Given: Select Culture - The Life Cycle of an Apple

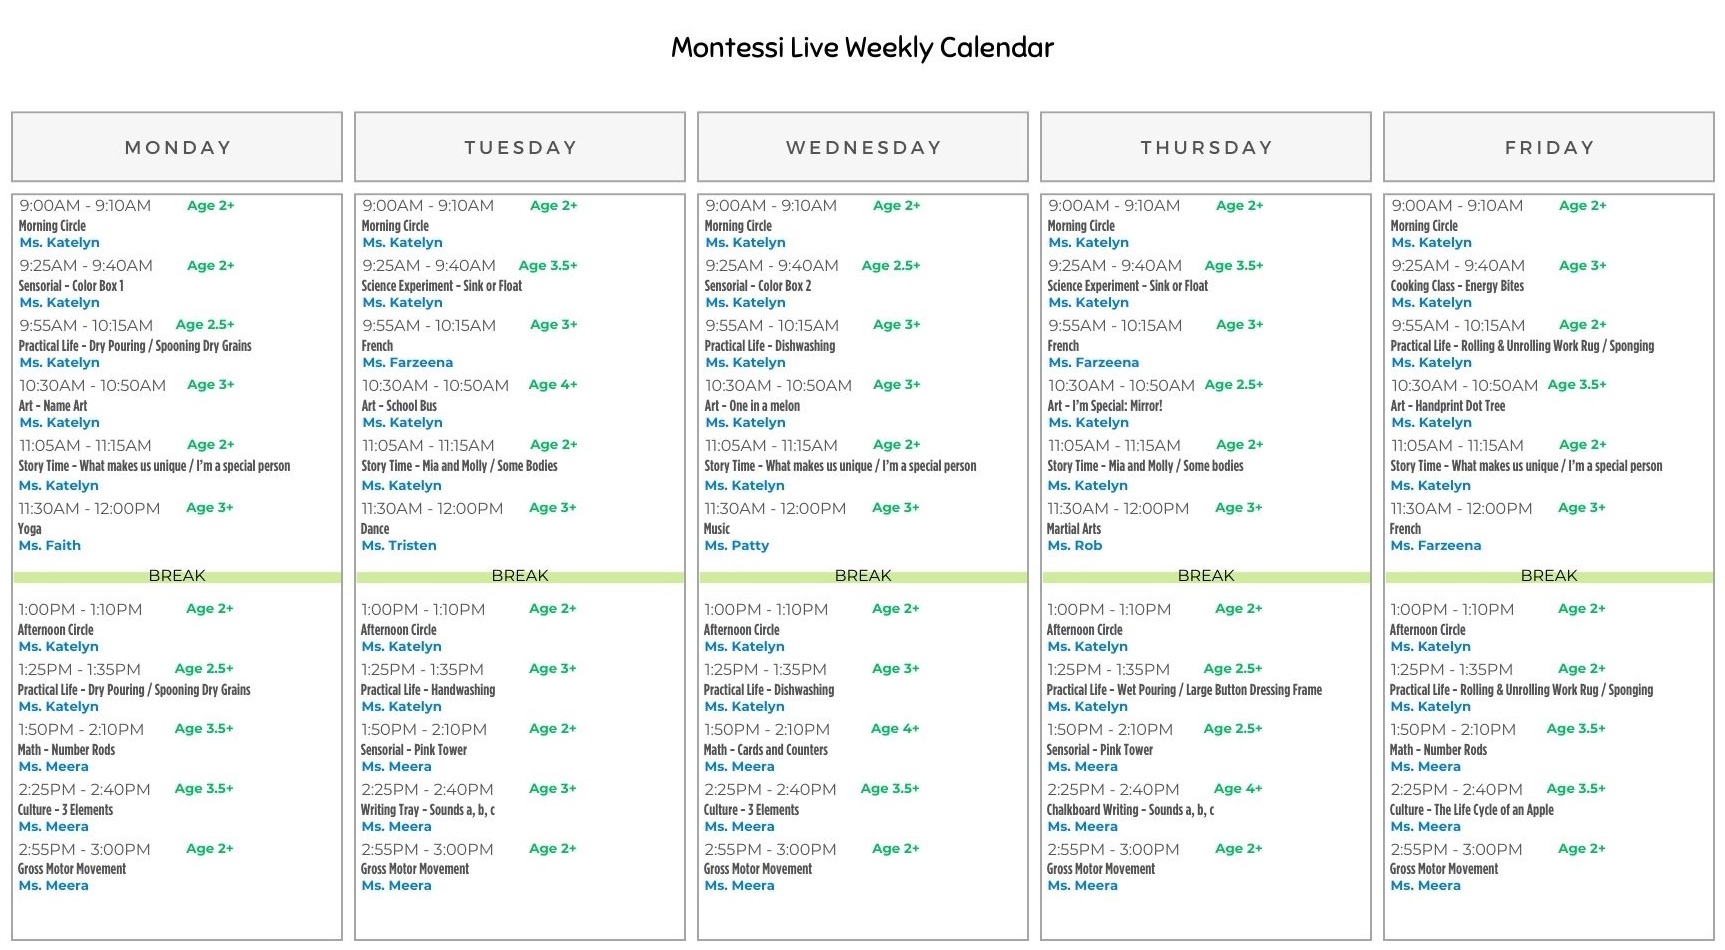Looking at the screenshot, I should (1471, 810).
